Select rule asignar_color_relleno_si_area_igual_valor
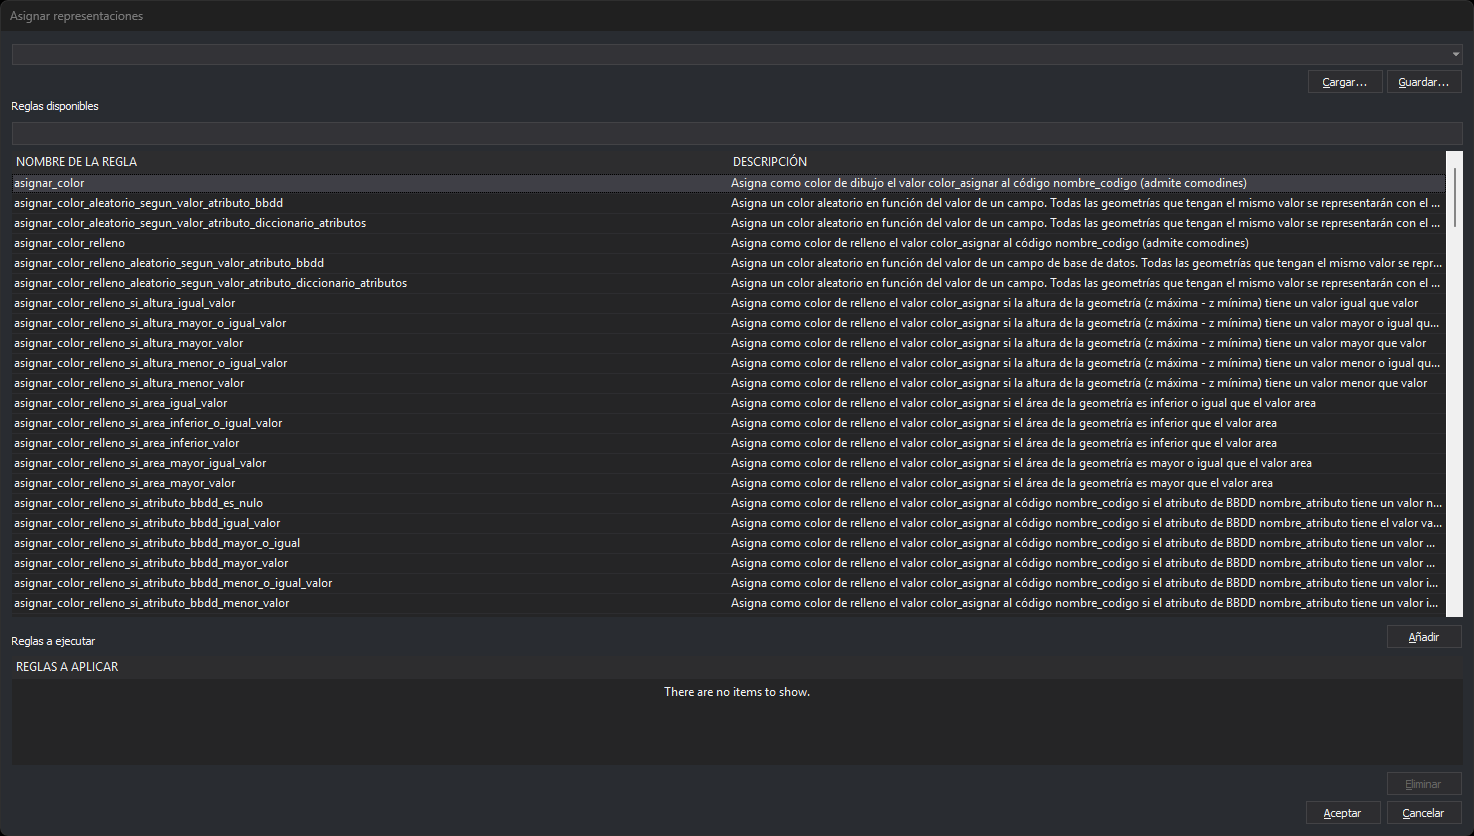1474x836 pixels. click(729, 403)
